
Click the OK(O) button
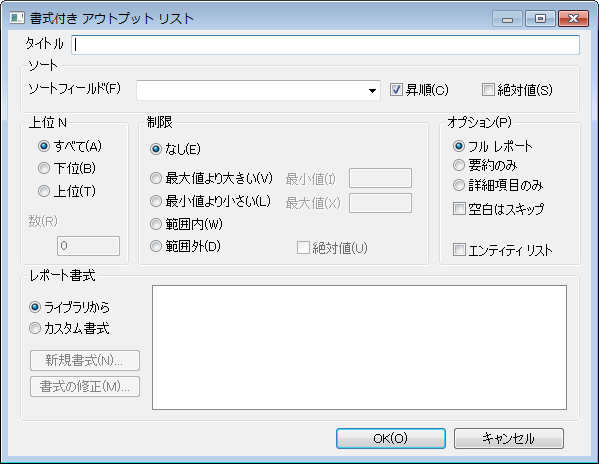(x=391, y=438)
